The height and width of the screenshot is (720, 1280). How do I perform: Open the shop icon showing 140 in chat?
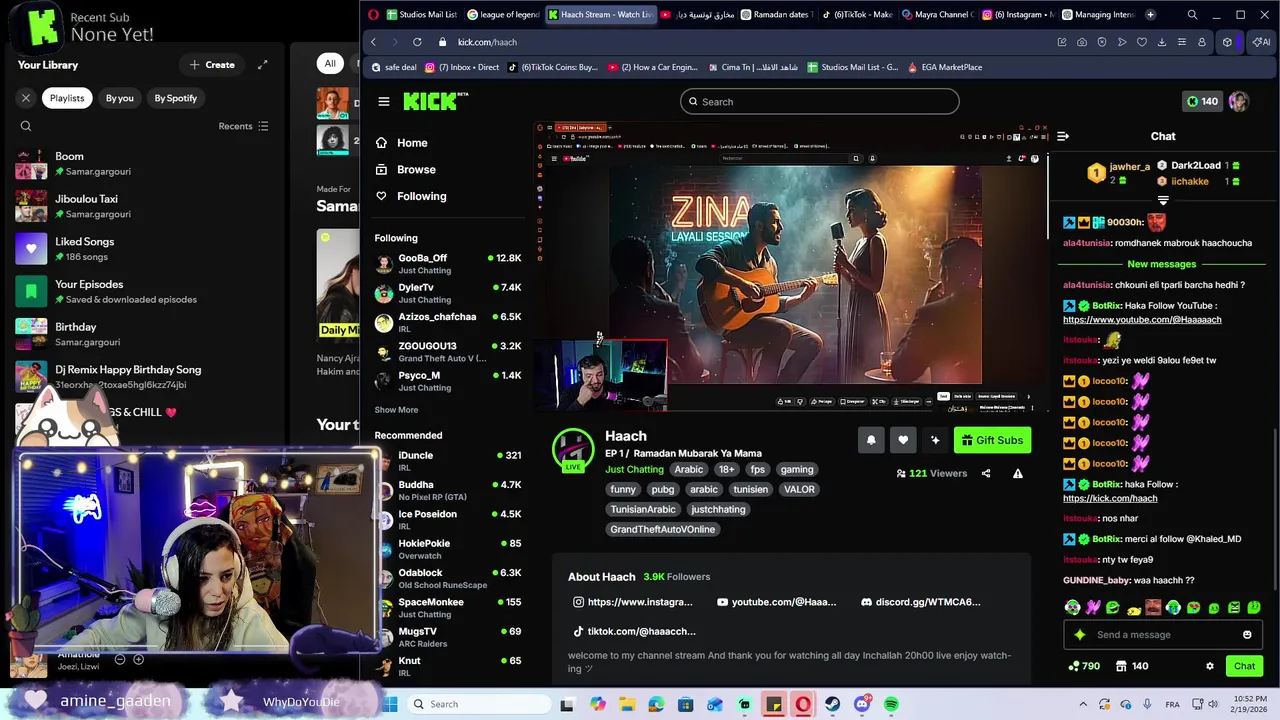pyautogui.click(x=1131, y=666)
